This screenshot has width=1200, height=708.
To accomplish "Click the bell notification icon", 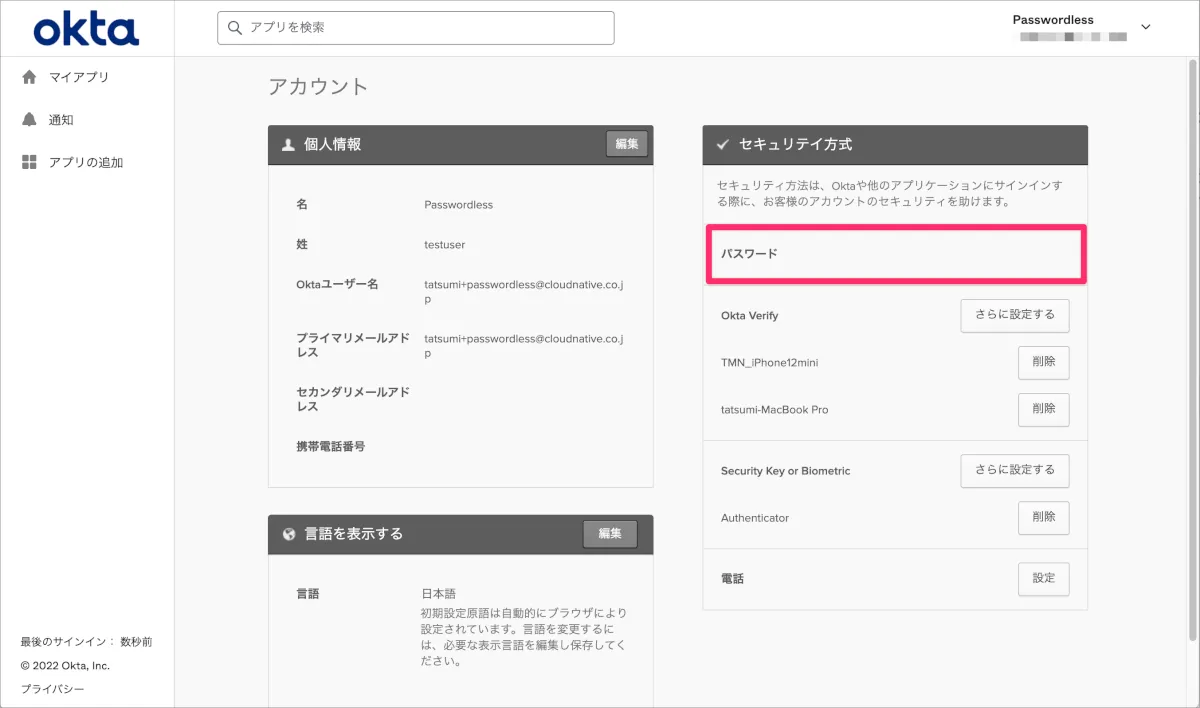I will (29, 120).
